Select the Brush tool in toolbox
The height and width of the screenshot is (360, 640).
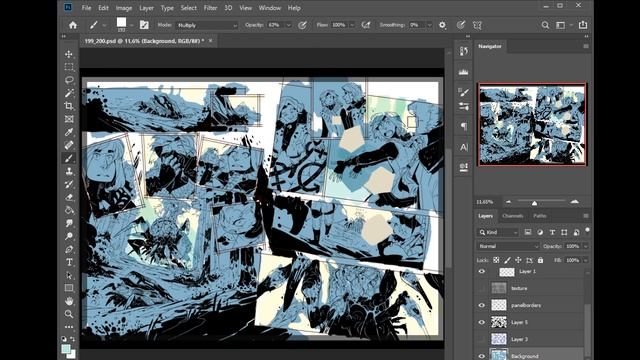click(69, 158)
